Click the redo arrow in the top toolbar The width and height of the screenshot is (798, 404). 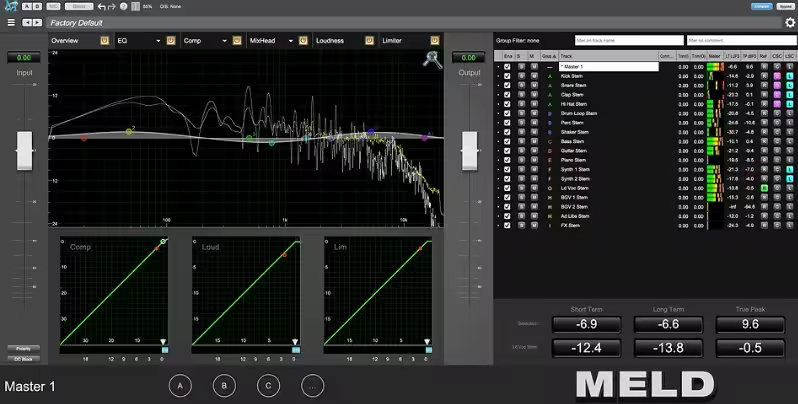[112, 6]
